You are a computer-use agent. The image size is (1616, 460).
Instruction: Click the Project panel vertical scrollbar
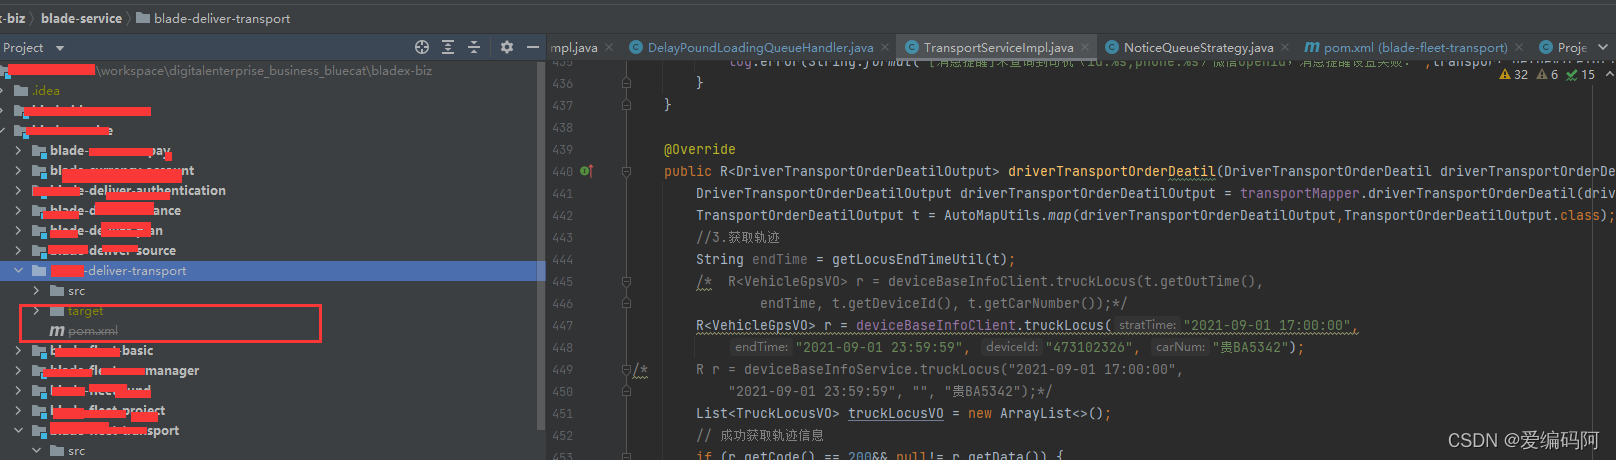click(x=541, y=245)
